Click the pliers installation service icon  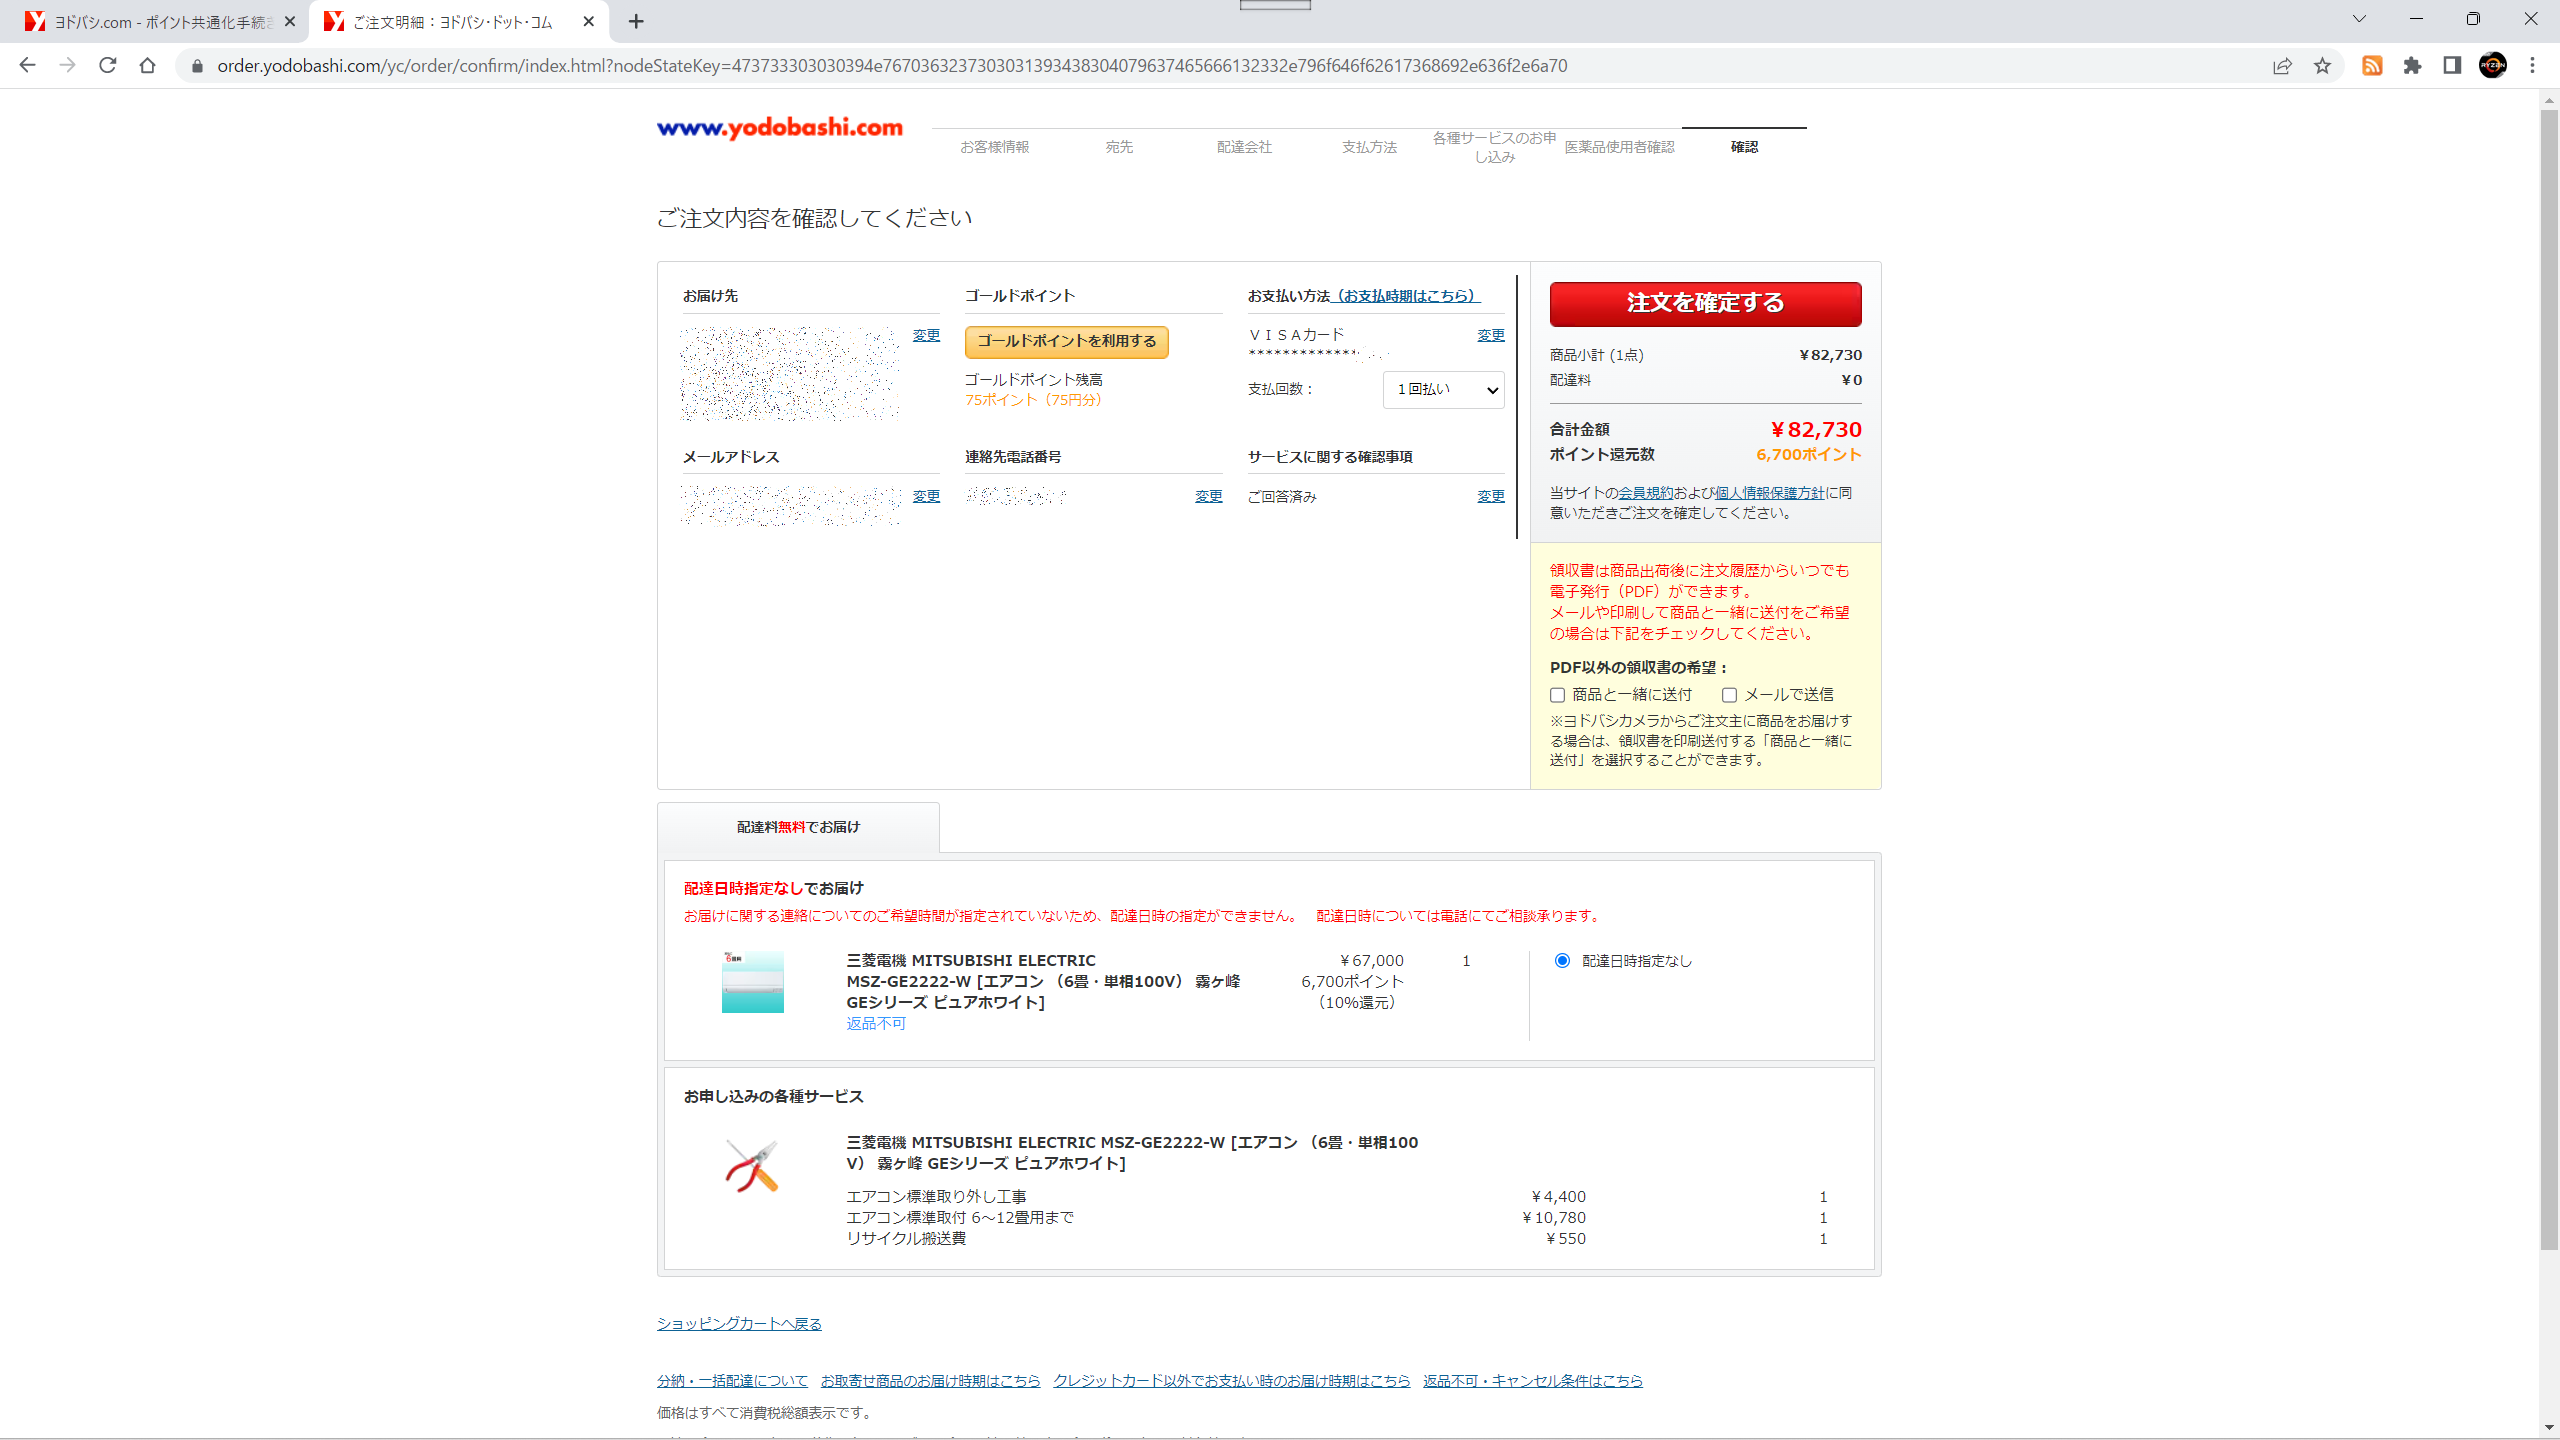(752, 1166)
